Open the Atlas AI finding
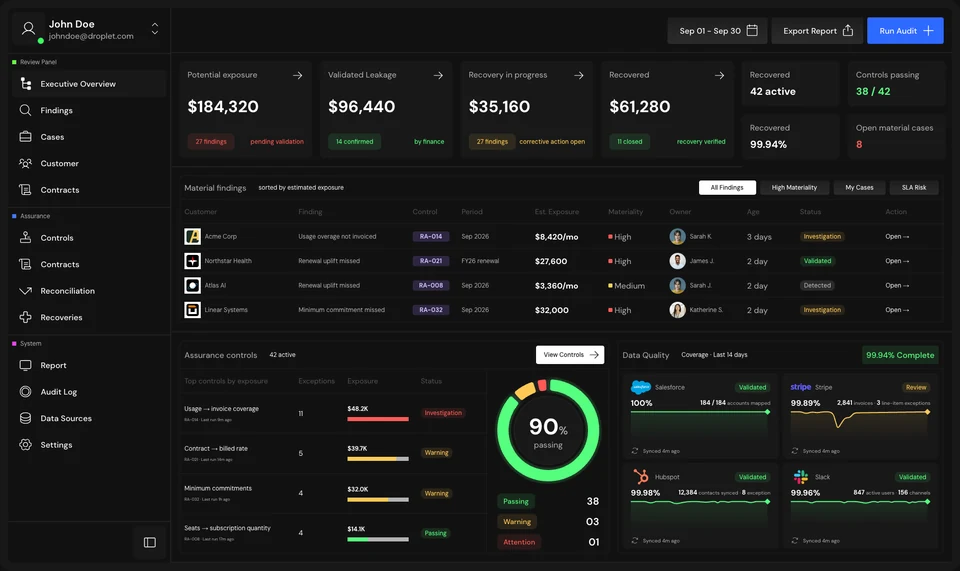Screen dimensions: 960x571 (x=897, y=285)
